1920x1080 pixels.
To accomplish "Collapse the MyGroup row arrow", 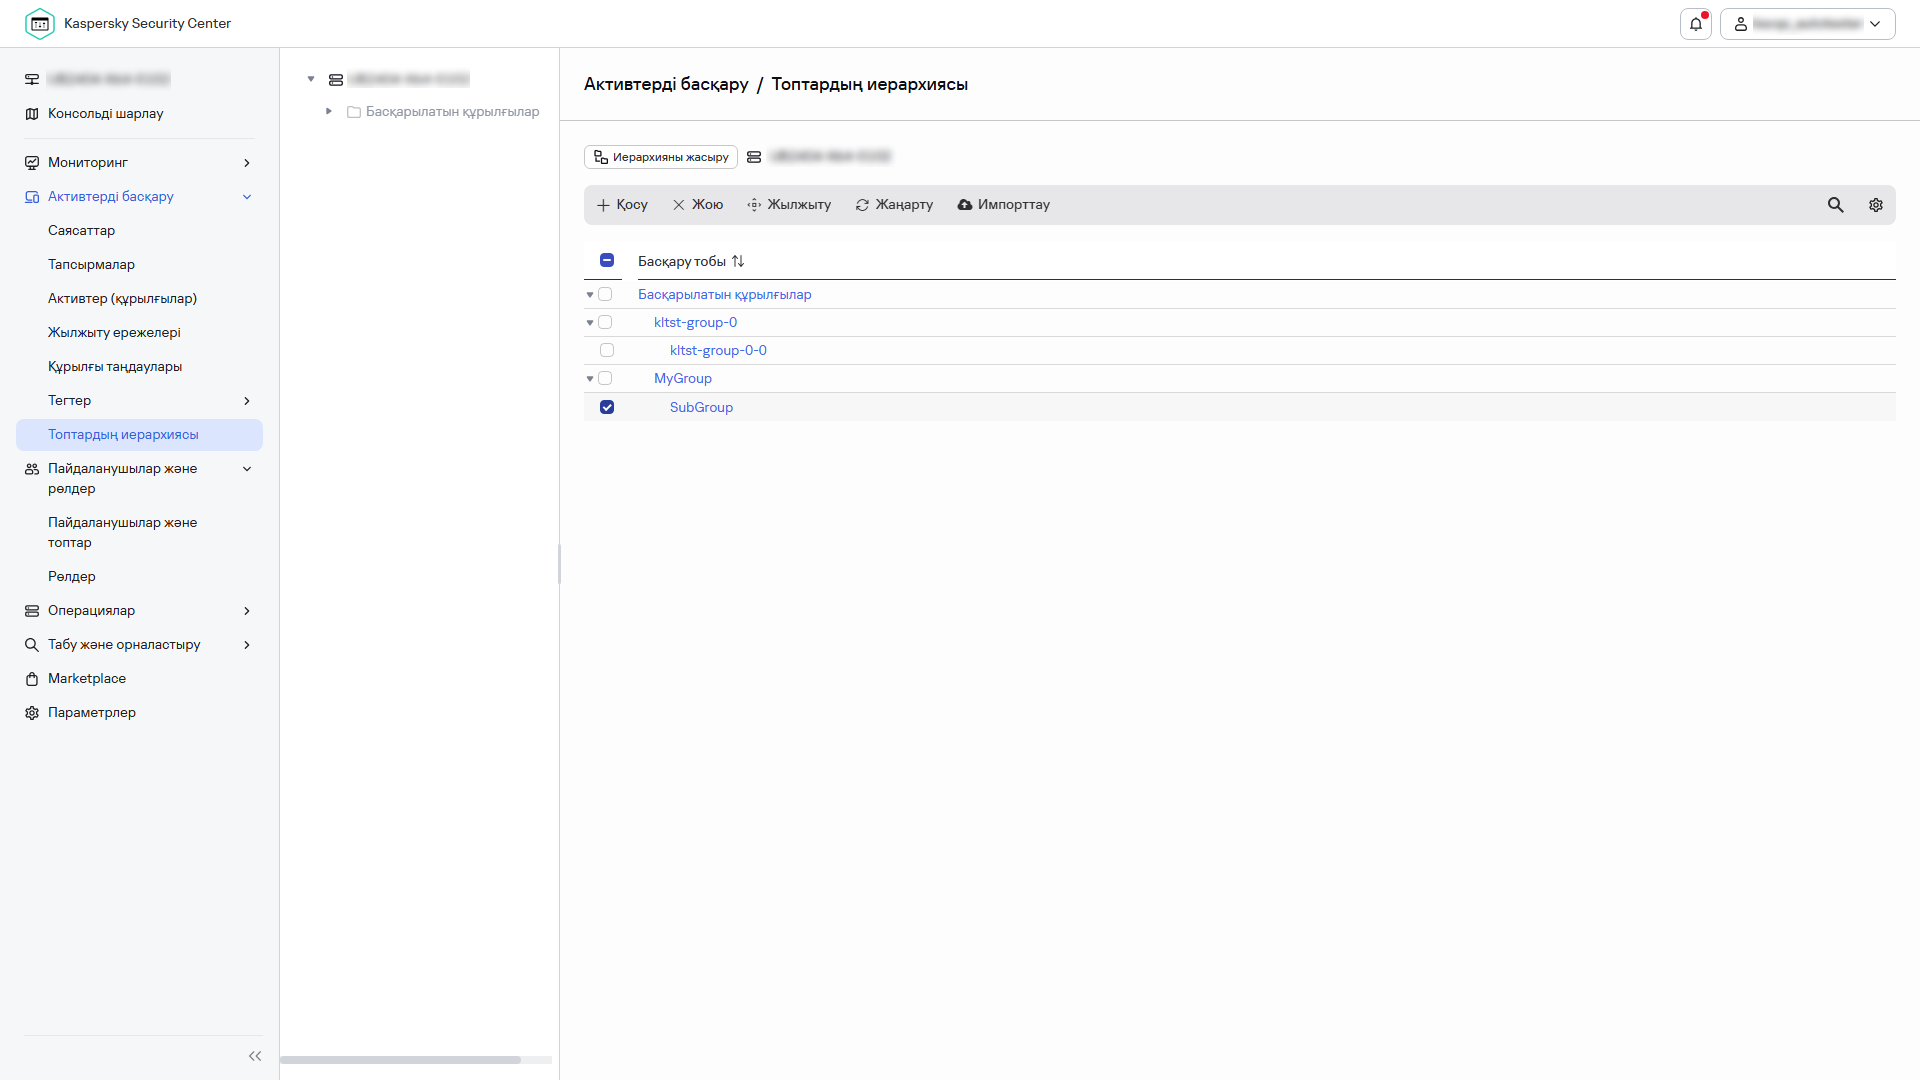I will click(590, 379).
